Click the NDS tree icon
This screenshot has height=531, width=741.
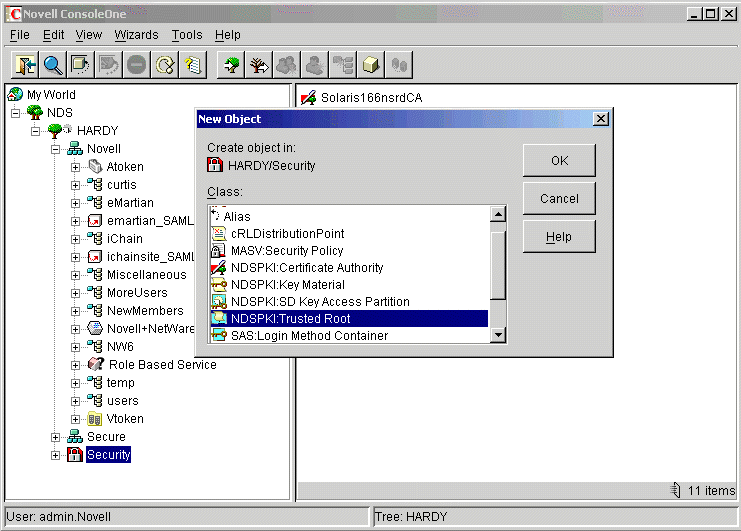34,112
